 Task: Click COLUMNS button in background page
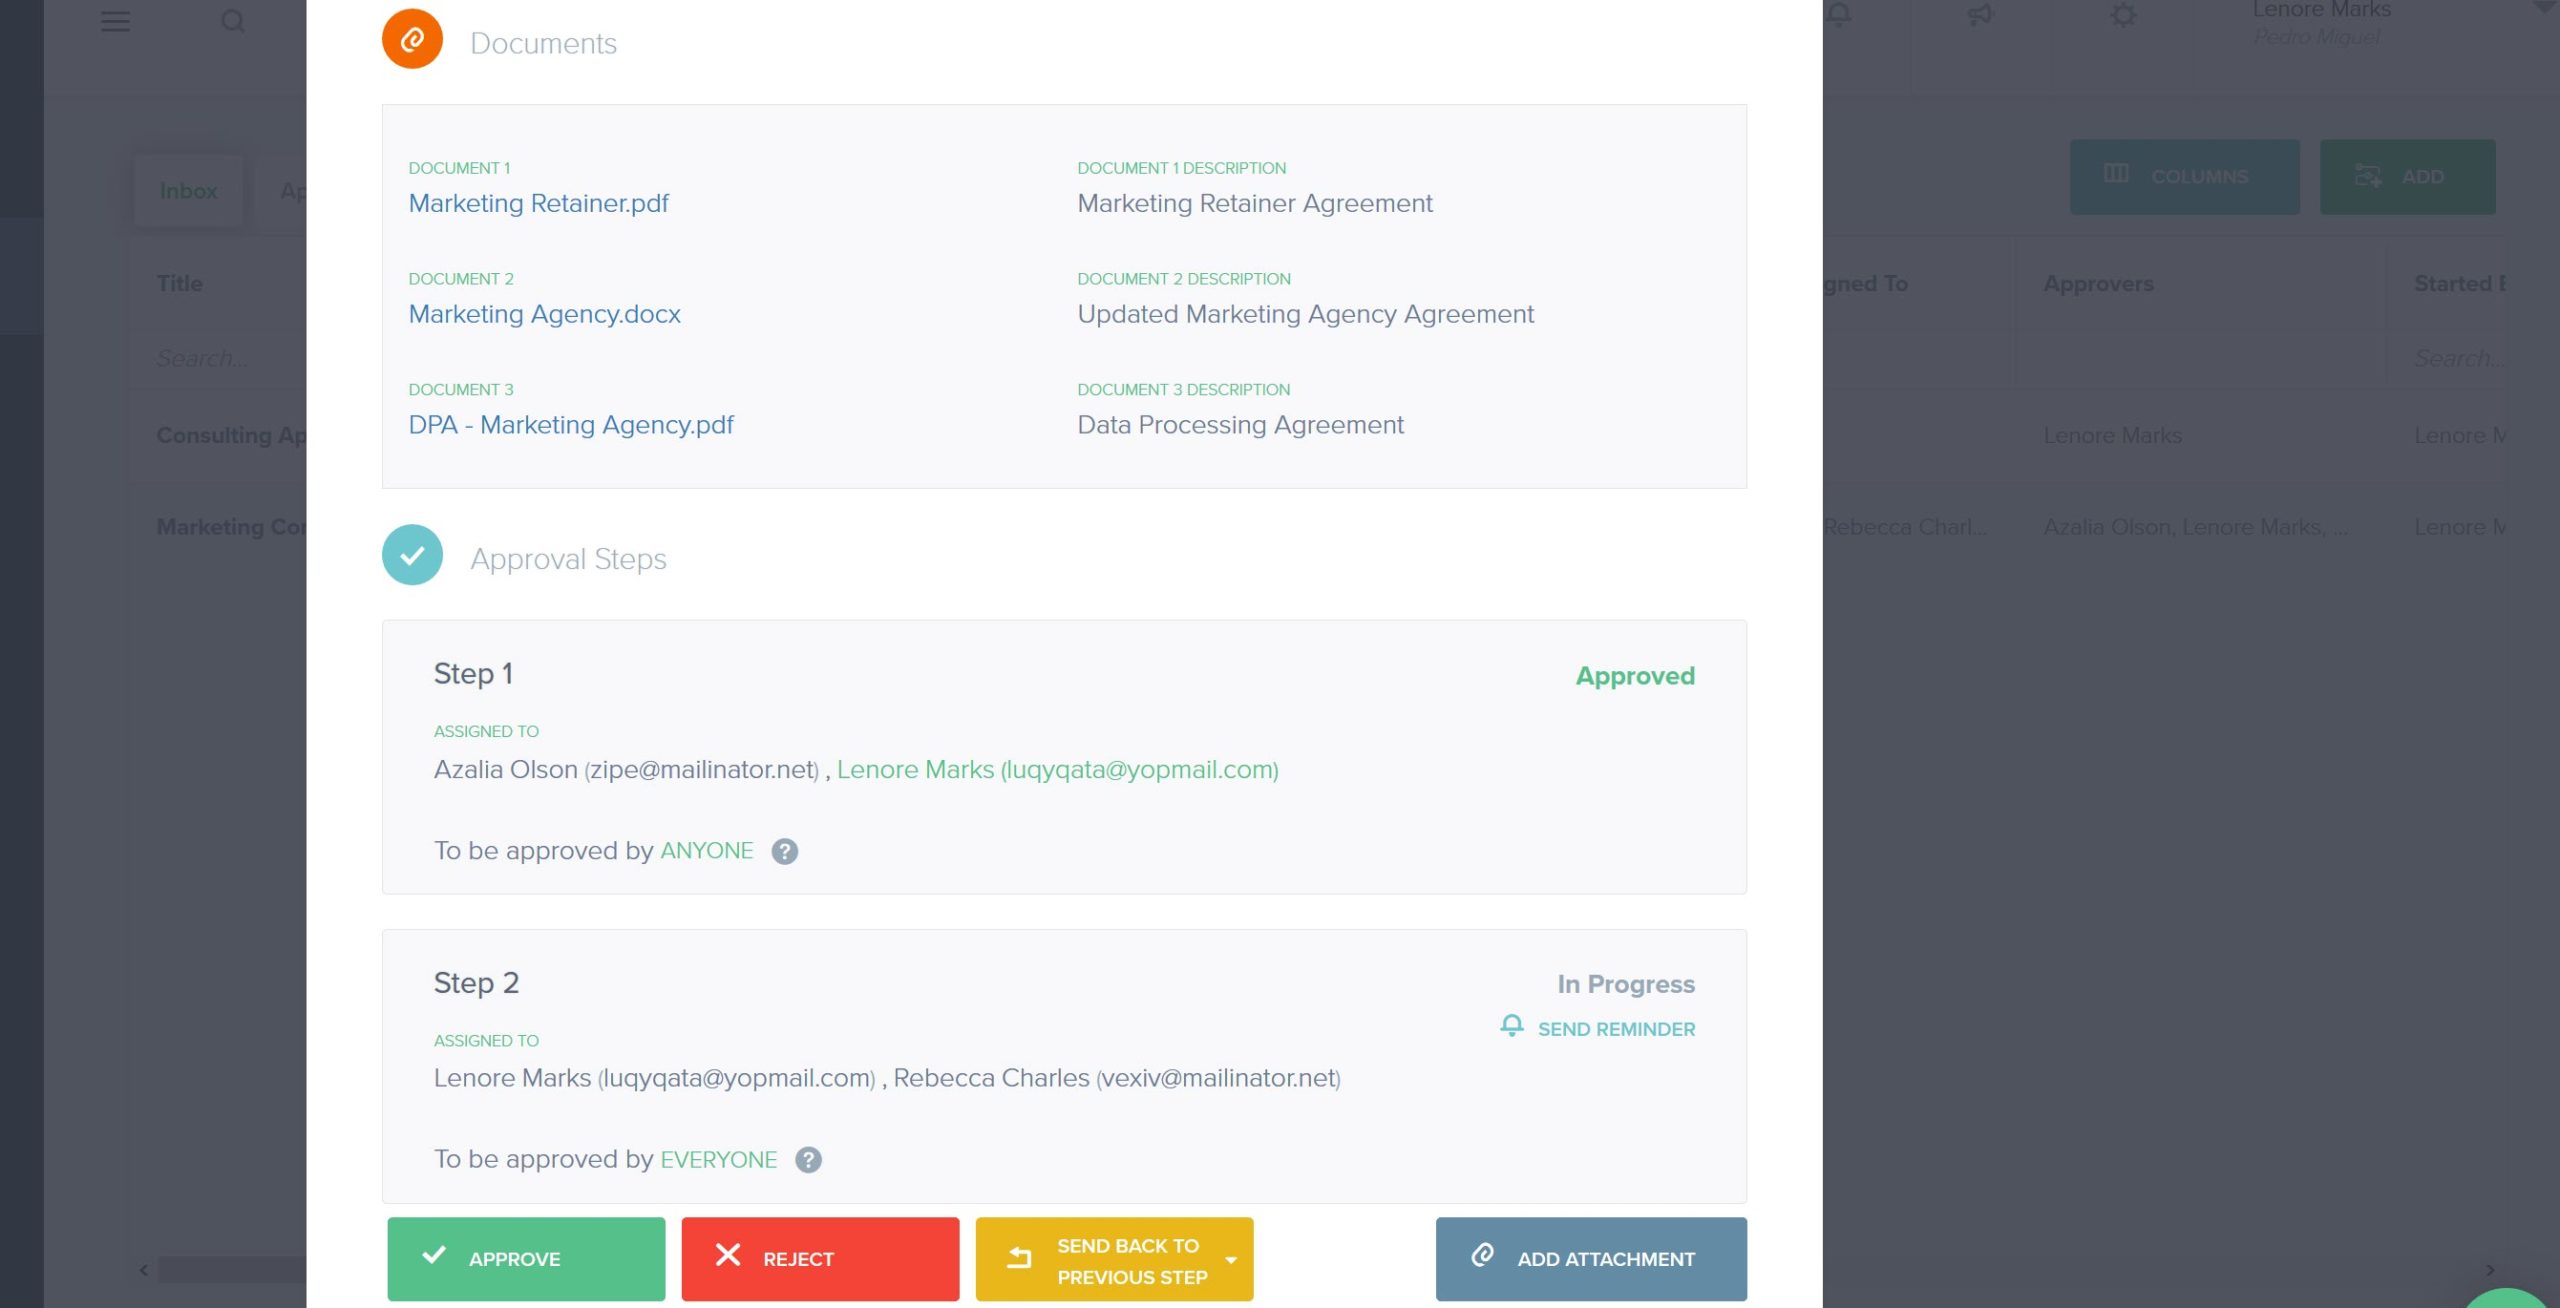(2184, 176)
